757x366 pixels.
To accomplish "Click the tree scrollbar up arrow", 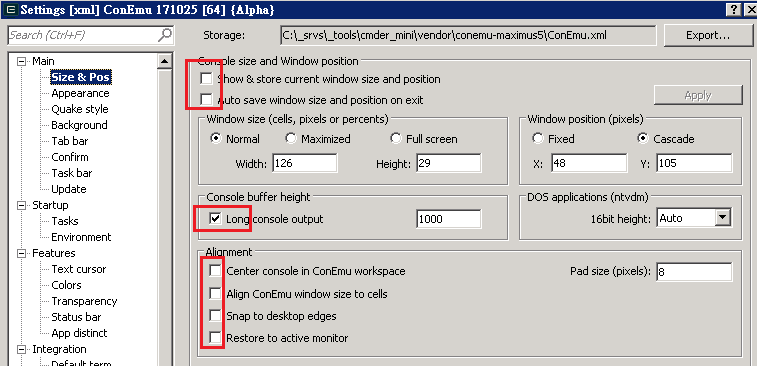I will 165,61.
